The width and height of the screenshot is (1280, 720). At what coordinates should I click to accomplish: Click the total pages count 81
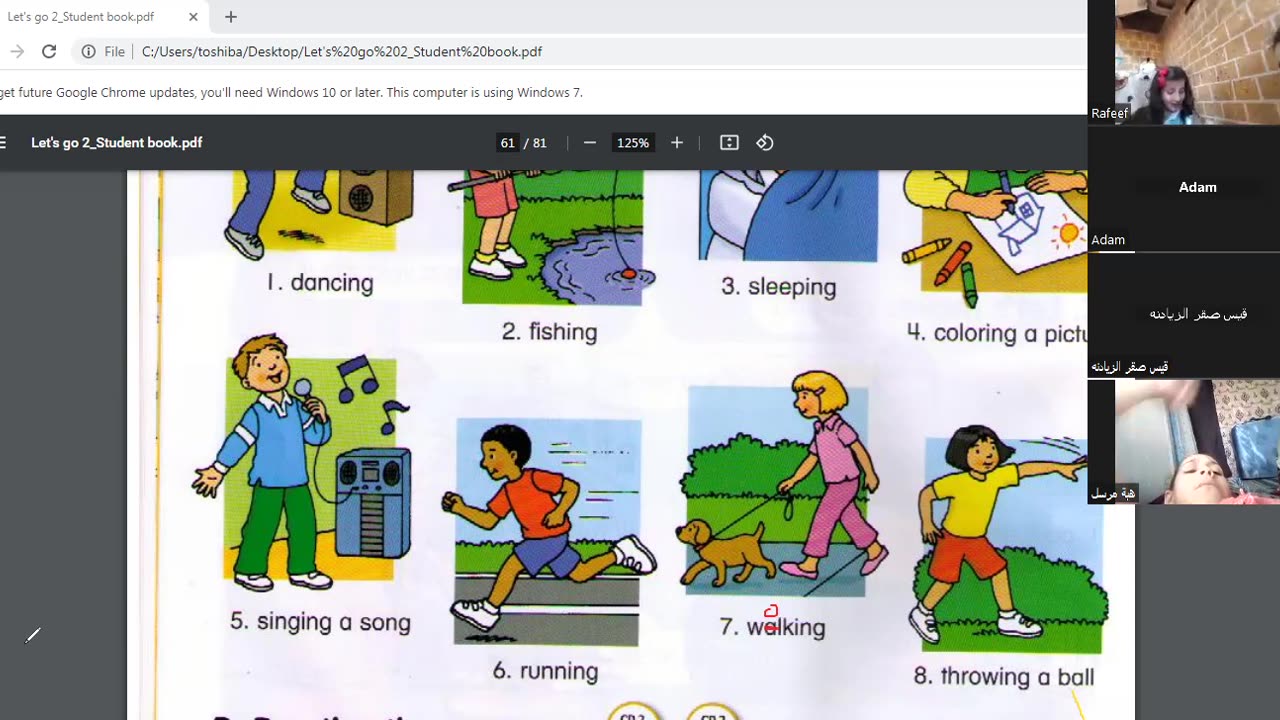point(540,143)
